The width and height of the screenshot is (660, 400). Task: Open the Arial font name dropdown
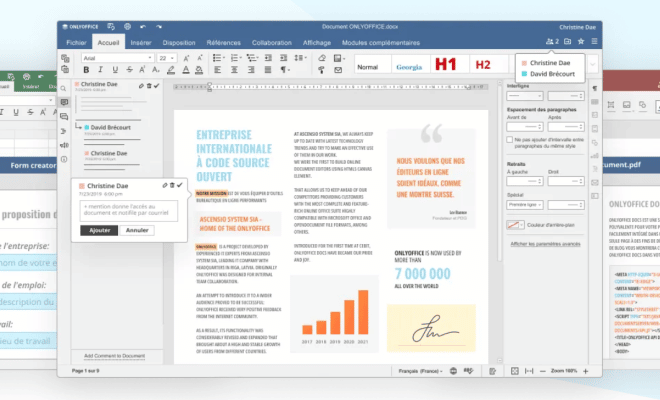click(117, 58)
